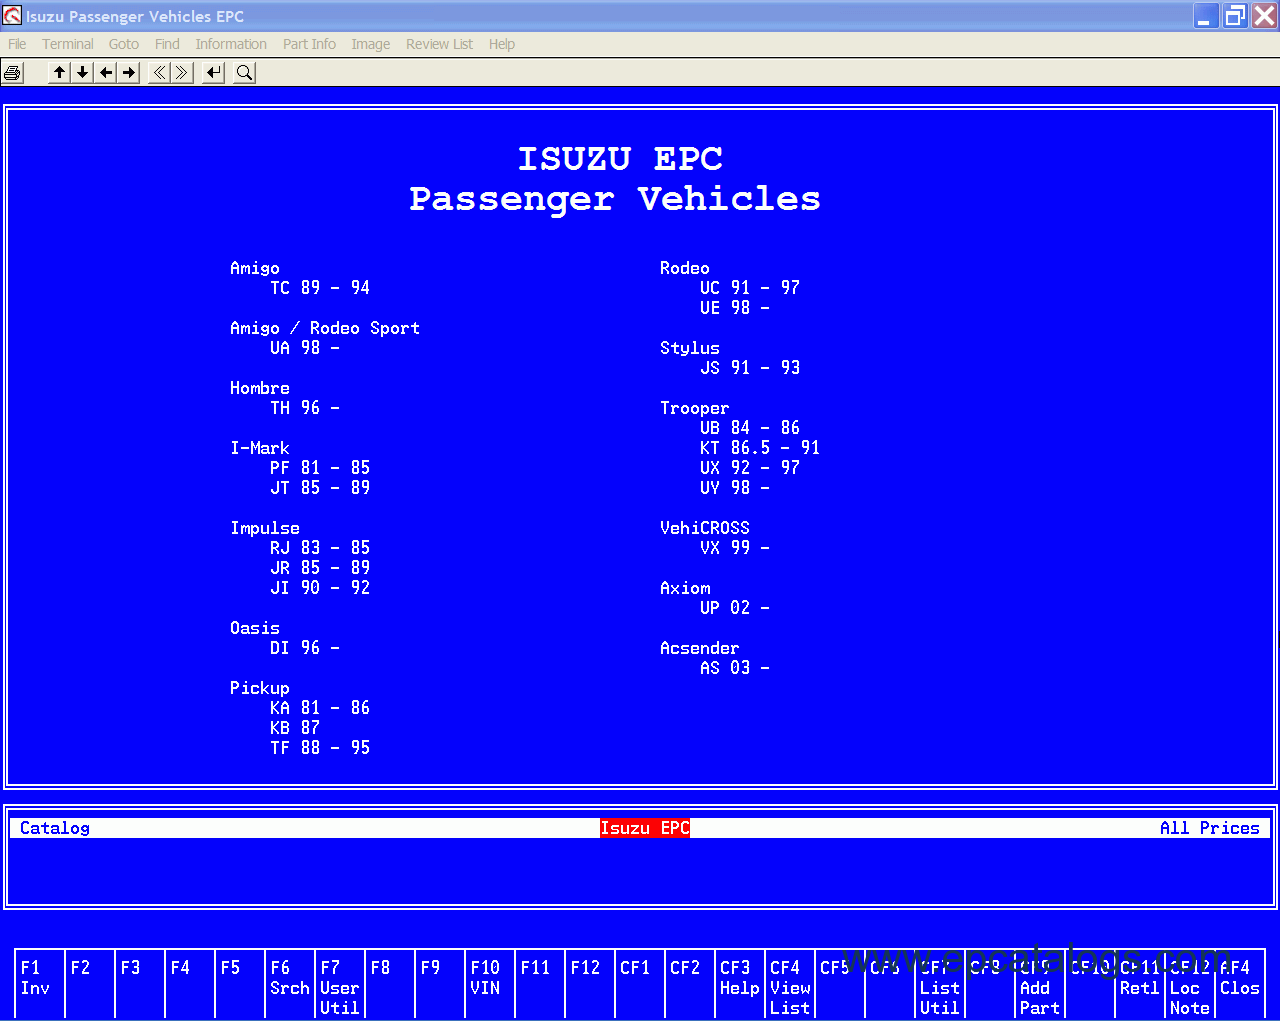Open the Help menu
Screen dimensions: 1280x1021
502,44
